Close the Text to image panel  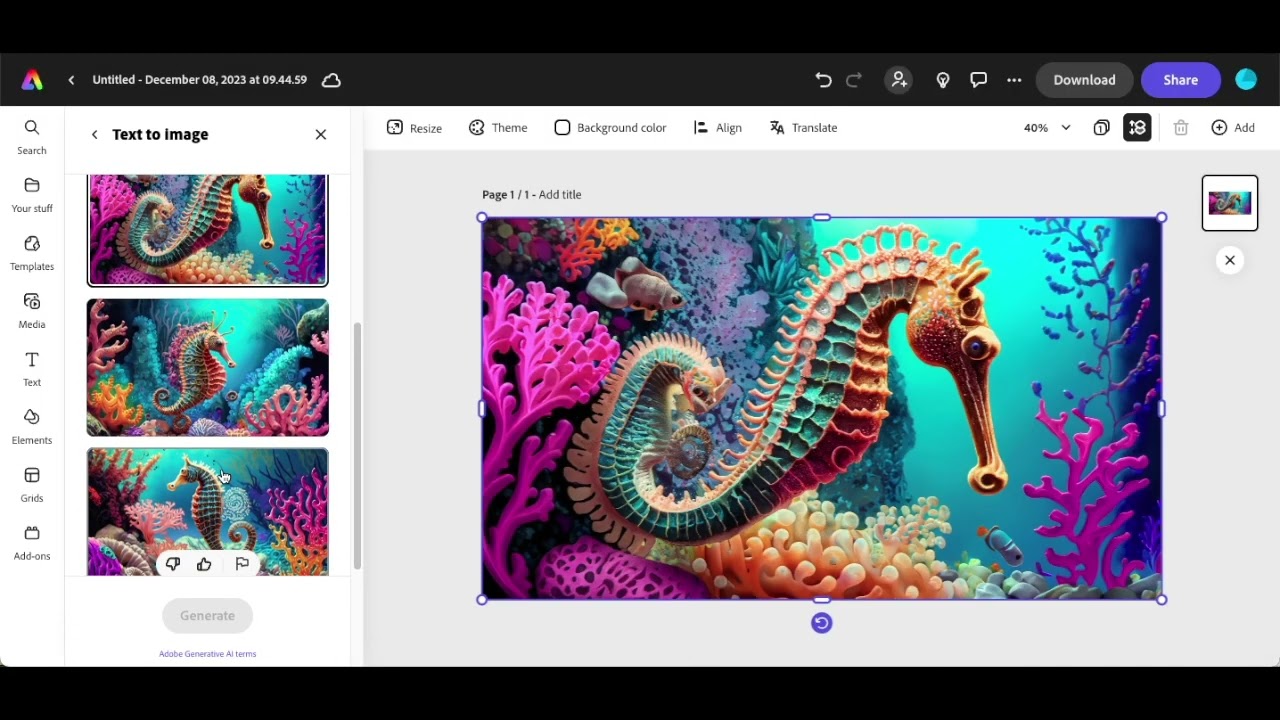pyautogui.click(x=321, y=134)
